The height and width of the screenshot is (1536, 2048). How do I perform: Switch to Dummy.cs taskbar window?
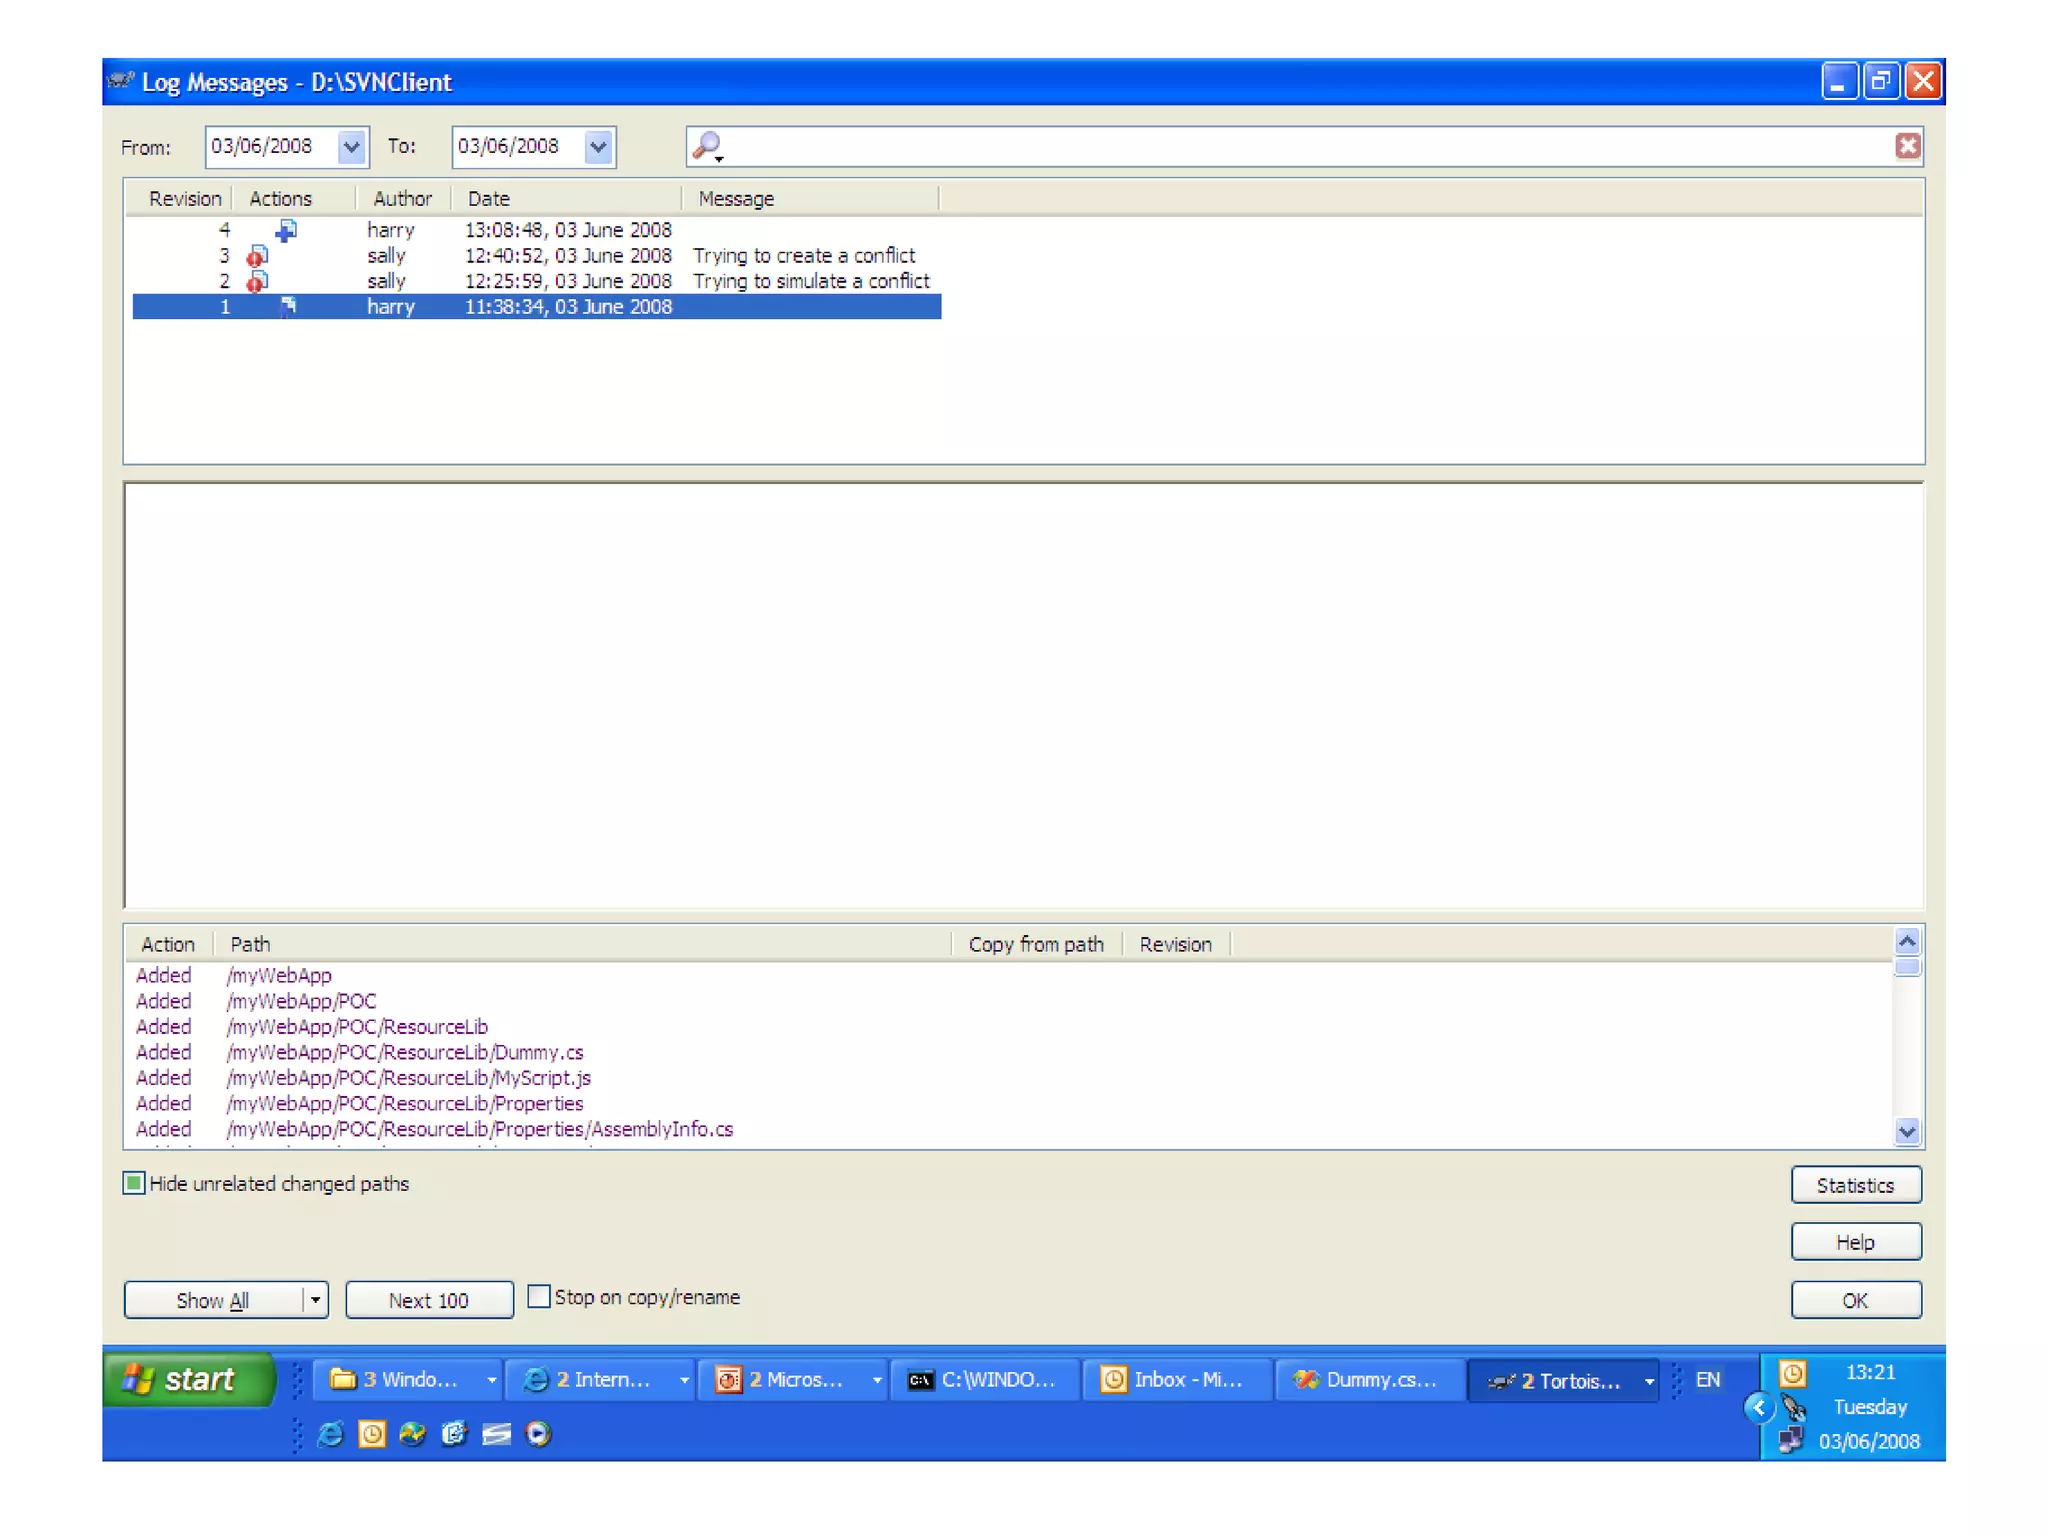tap(1367, 1380)
